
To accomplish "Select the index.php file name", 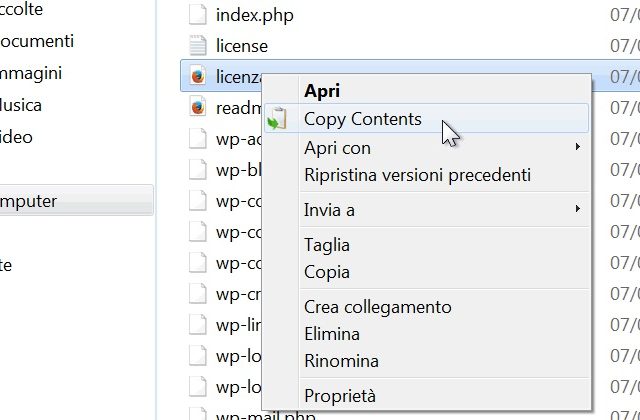I will coord(254,15).
